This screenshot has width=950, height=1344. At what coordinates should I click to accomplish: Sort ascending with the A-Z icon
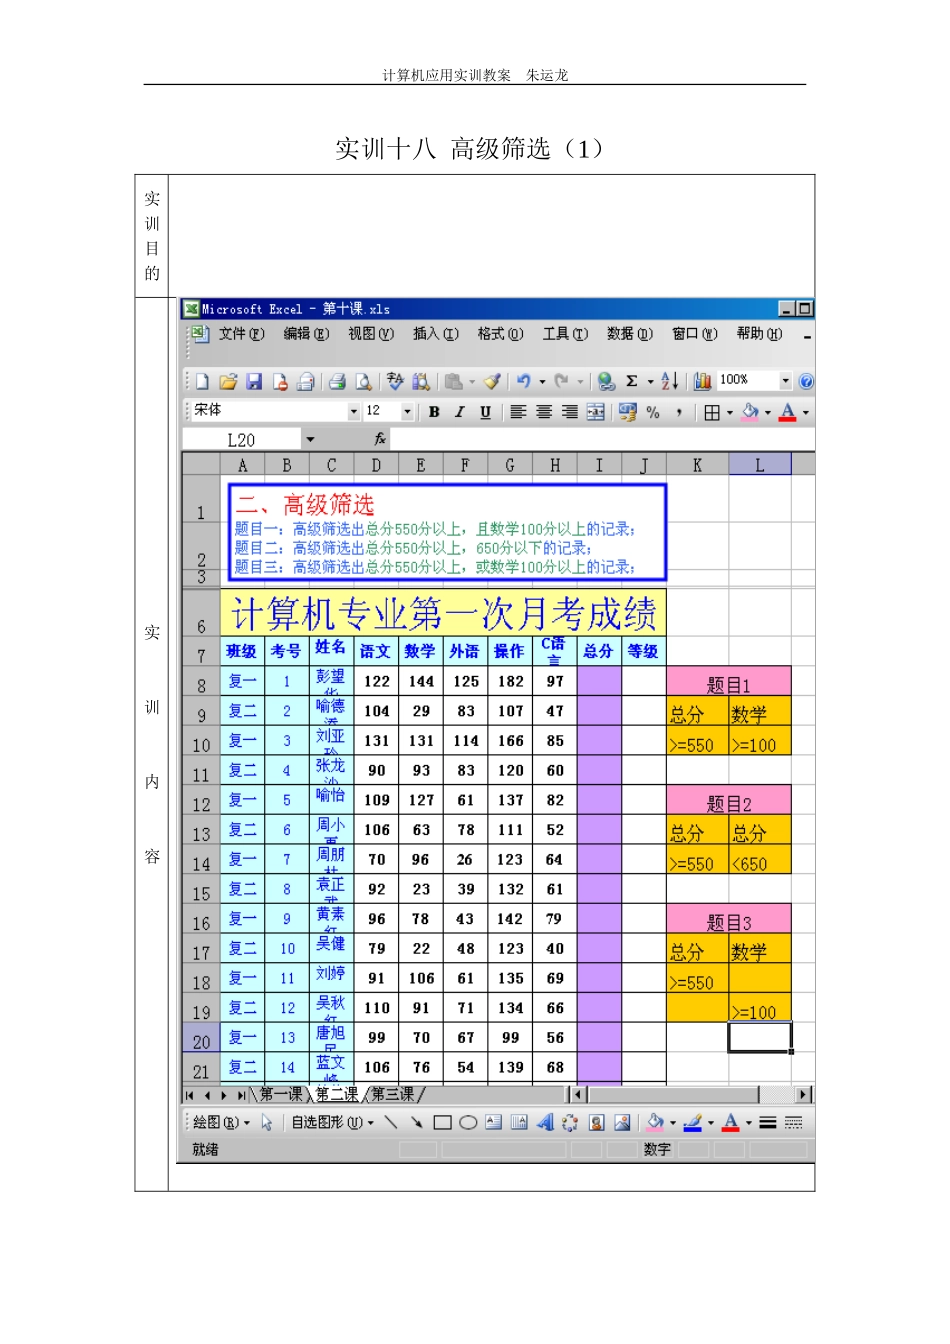coord(670,381)
